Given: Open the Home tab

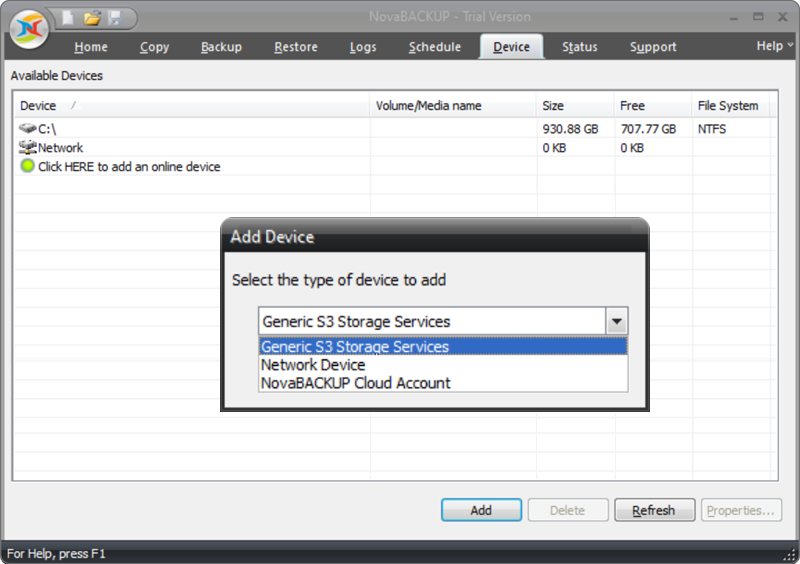Looking at the screenshot, I should (x=91, y=47).
